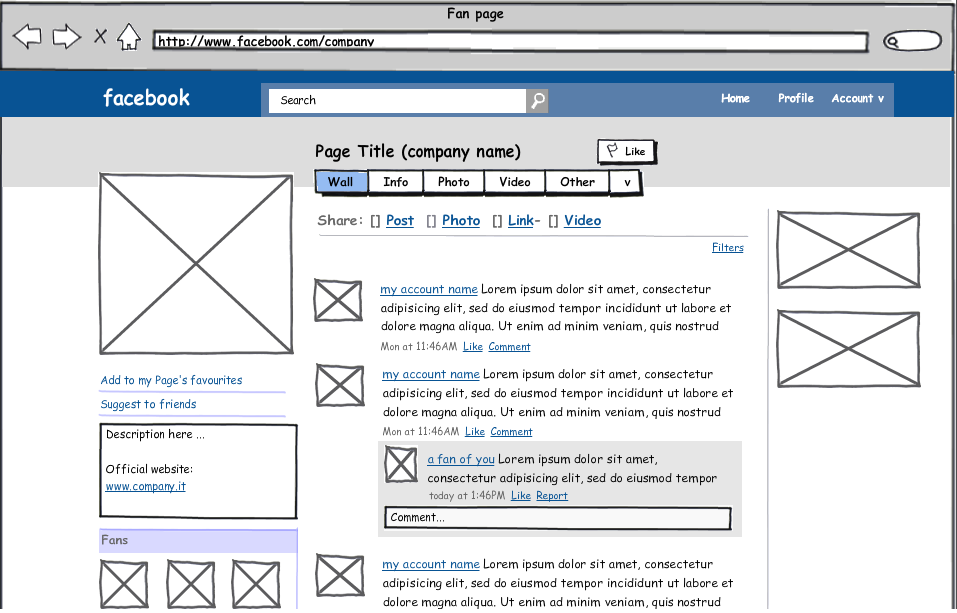Click the 'a fan of you' link
Viewport: 957px width, 613px height.
pyautogui.click(x=461, y=459)
